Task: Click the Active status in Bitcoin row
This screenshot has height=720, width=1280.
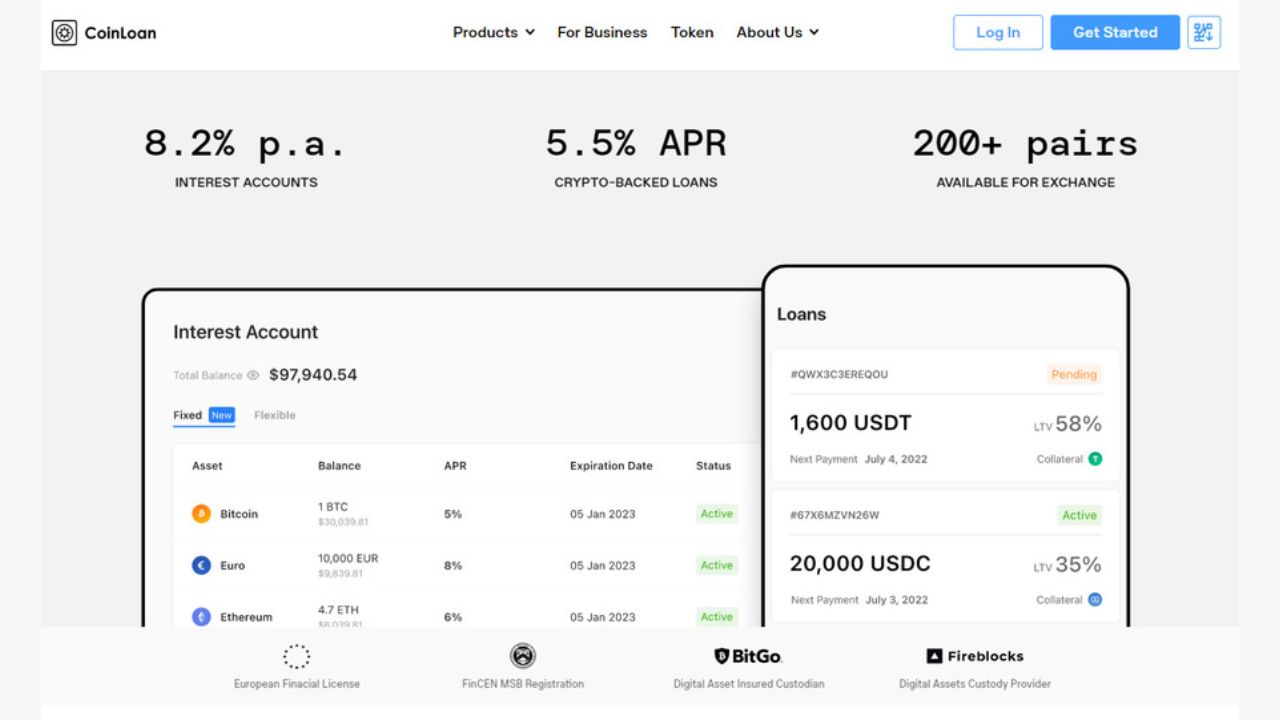Action: (717, 514)
